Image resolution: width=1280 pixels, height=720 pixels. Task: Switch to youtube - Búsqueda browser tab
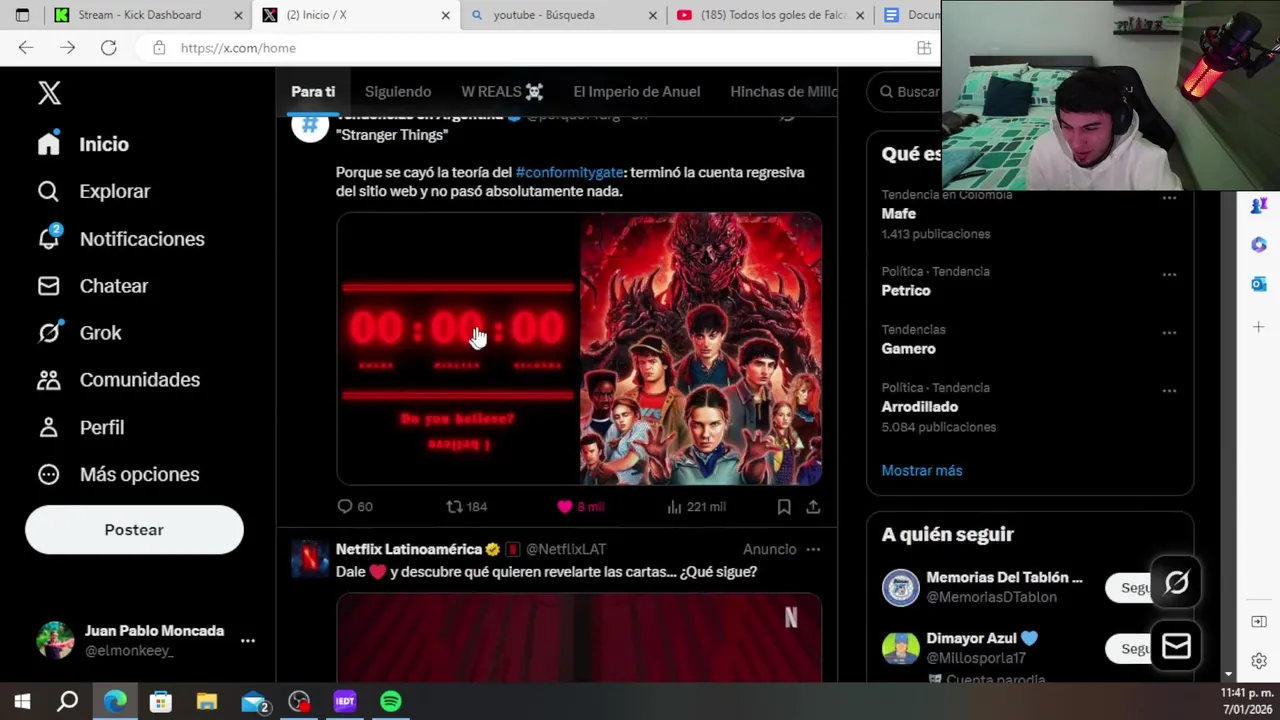click(563, 15)
